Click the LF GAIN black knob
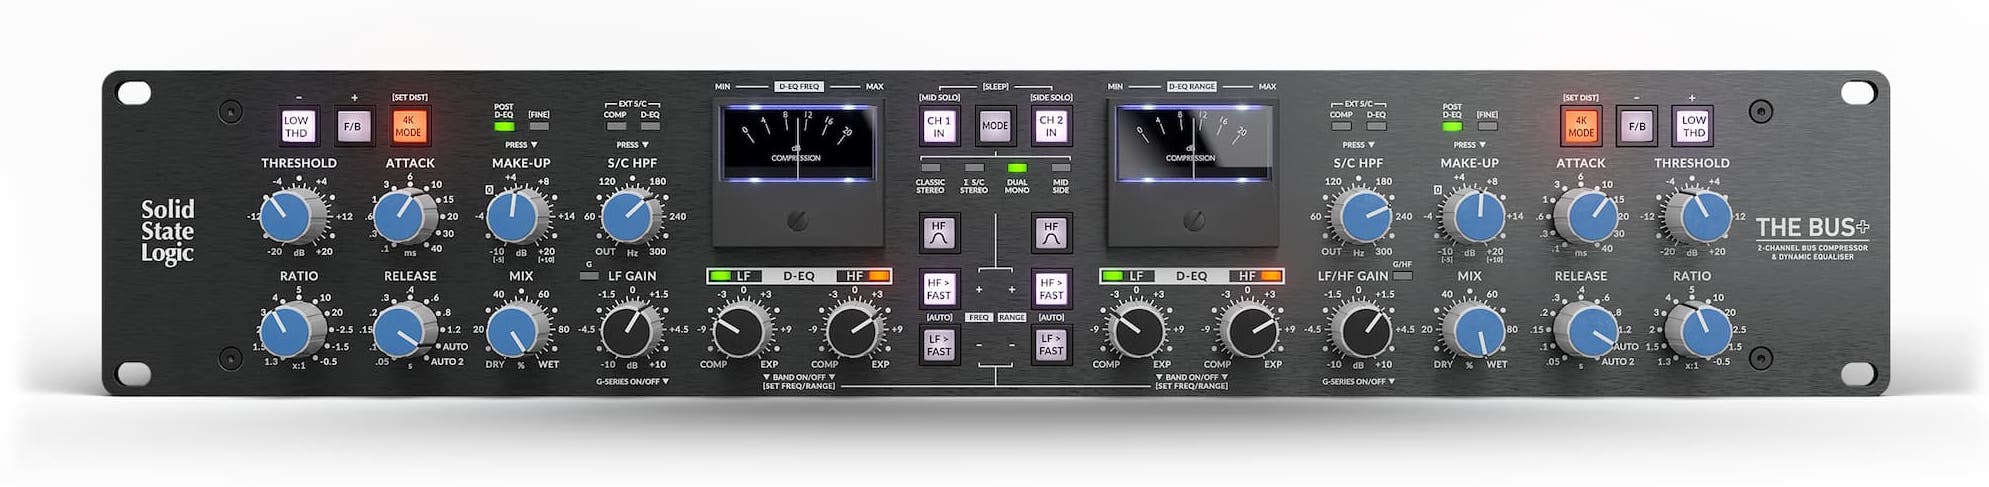This screenshot has width=1989, height=487. coord(629,331)
